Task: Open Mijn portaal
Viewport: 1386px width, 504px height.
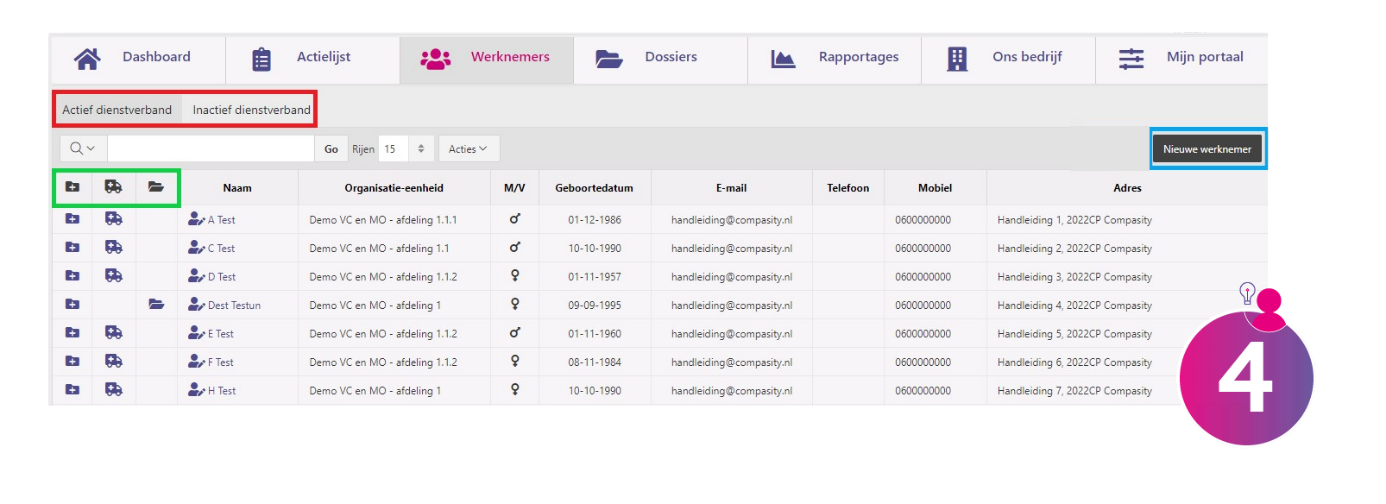Action: [1182, 59]
